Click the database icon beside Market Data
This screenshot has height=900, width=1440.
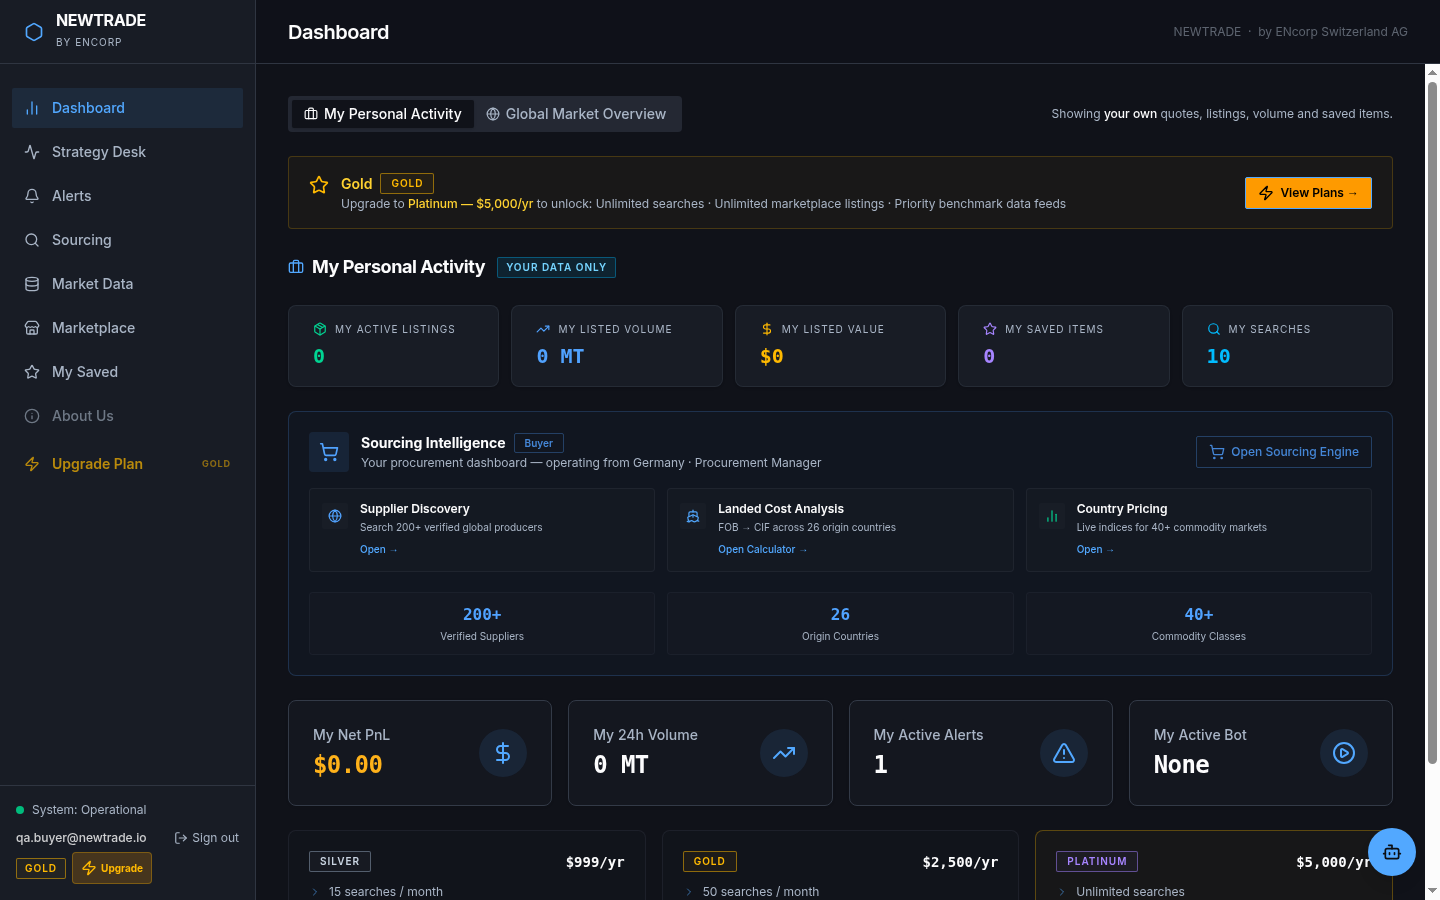32,284
